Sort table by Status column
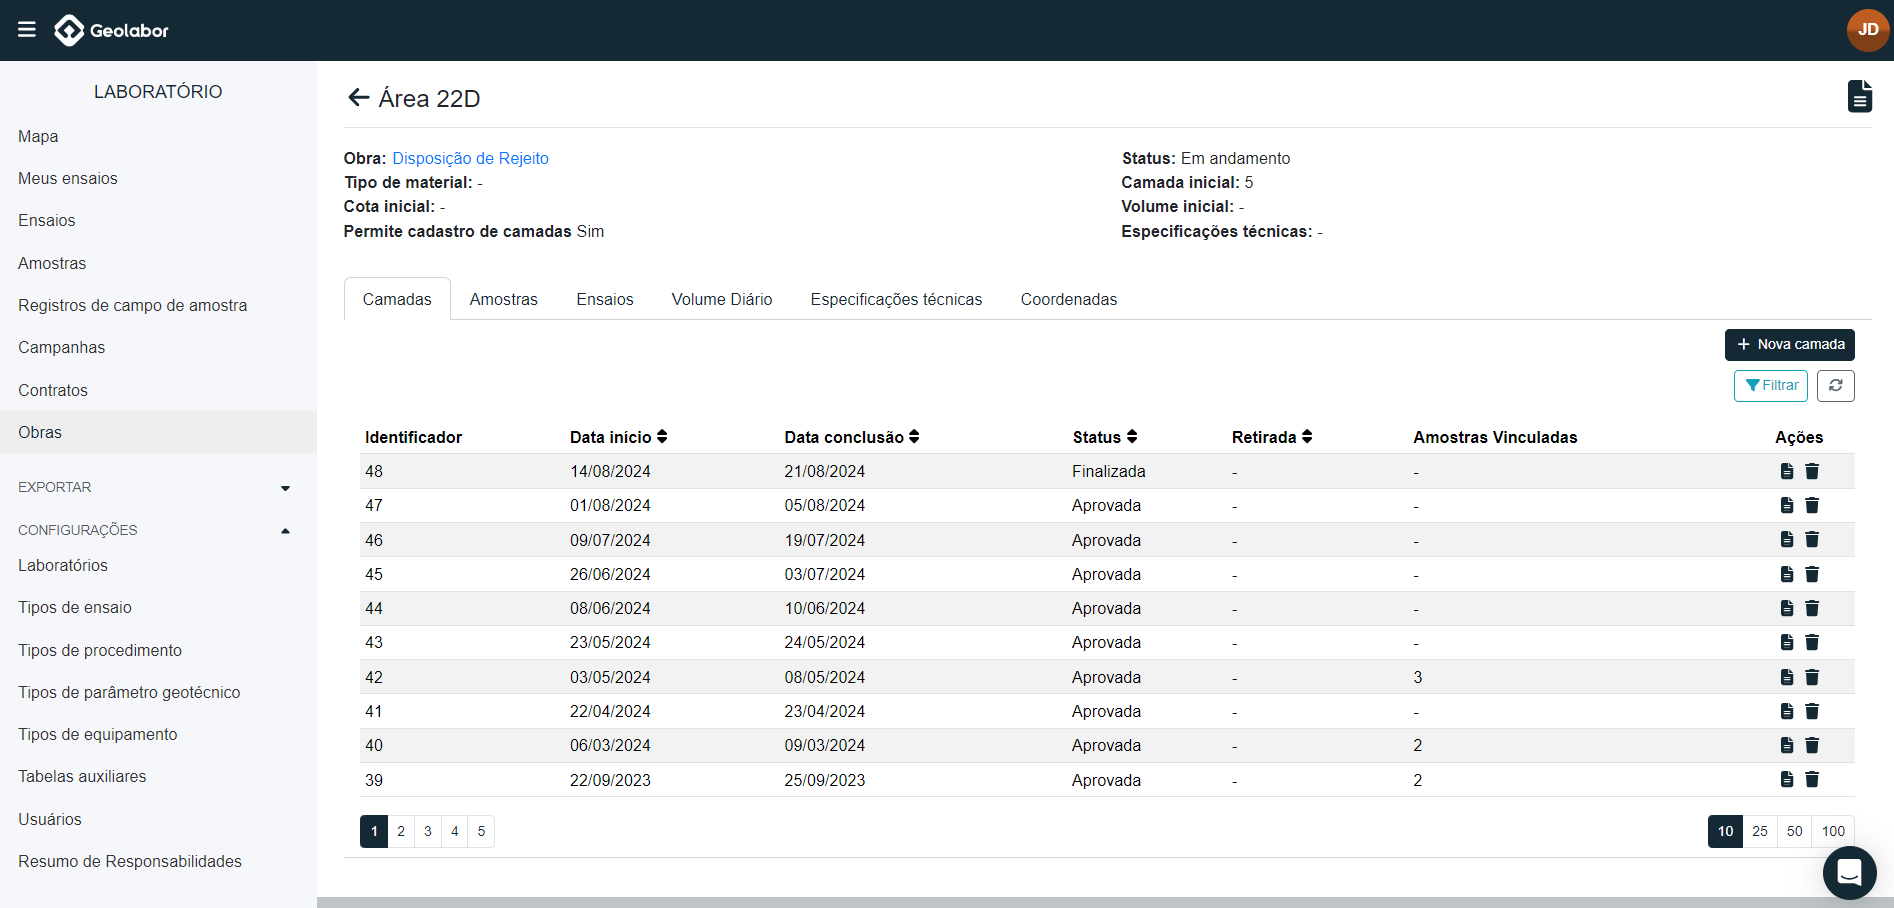 click(1132, 437)
